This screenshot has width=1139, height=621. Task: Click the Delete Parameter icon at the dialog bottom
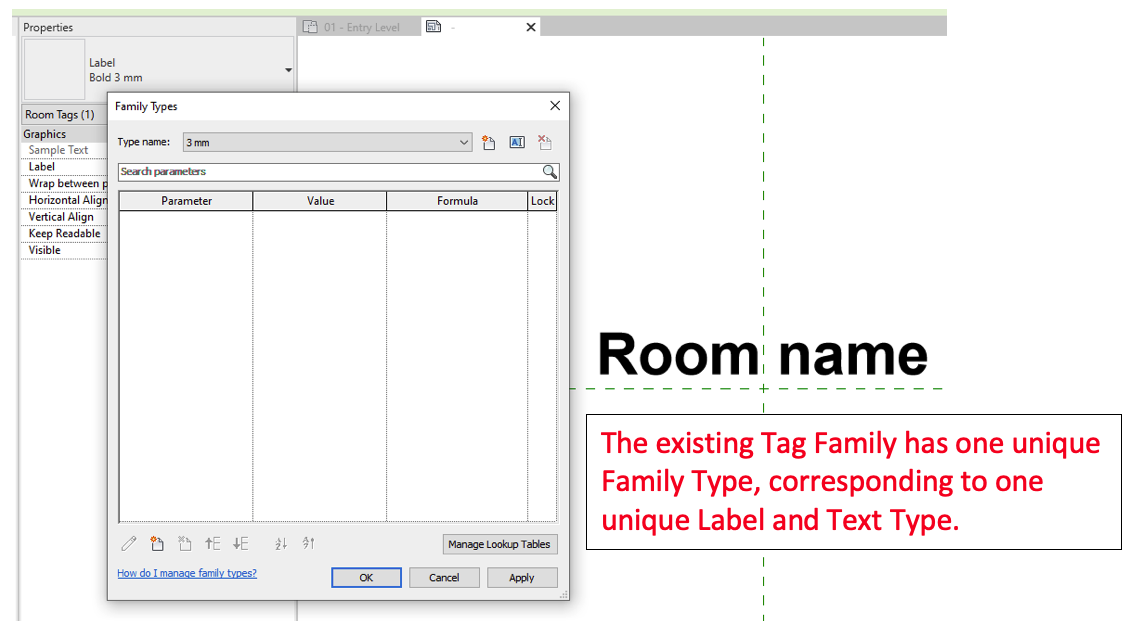click(185, 543)
